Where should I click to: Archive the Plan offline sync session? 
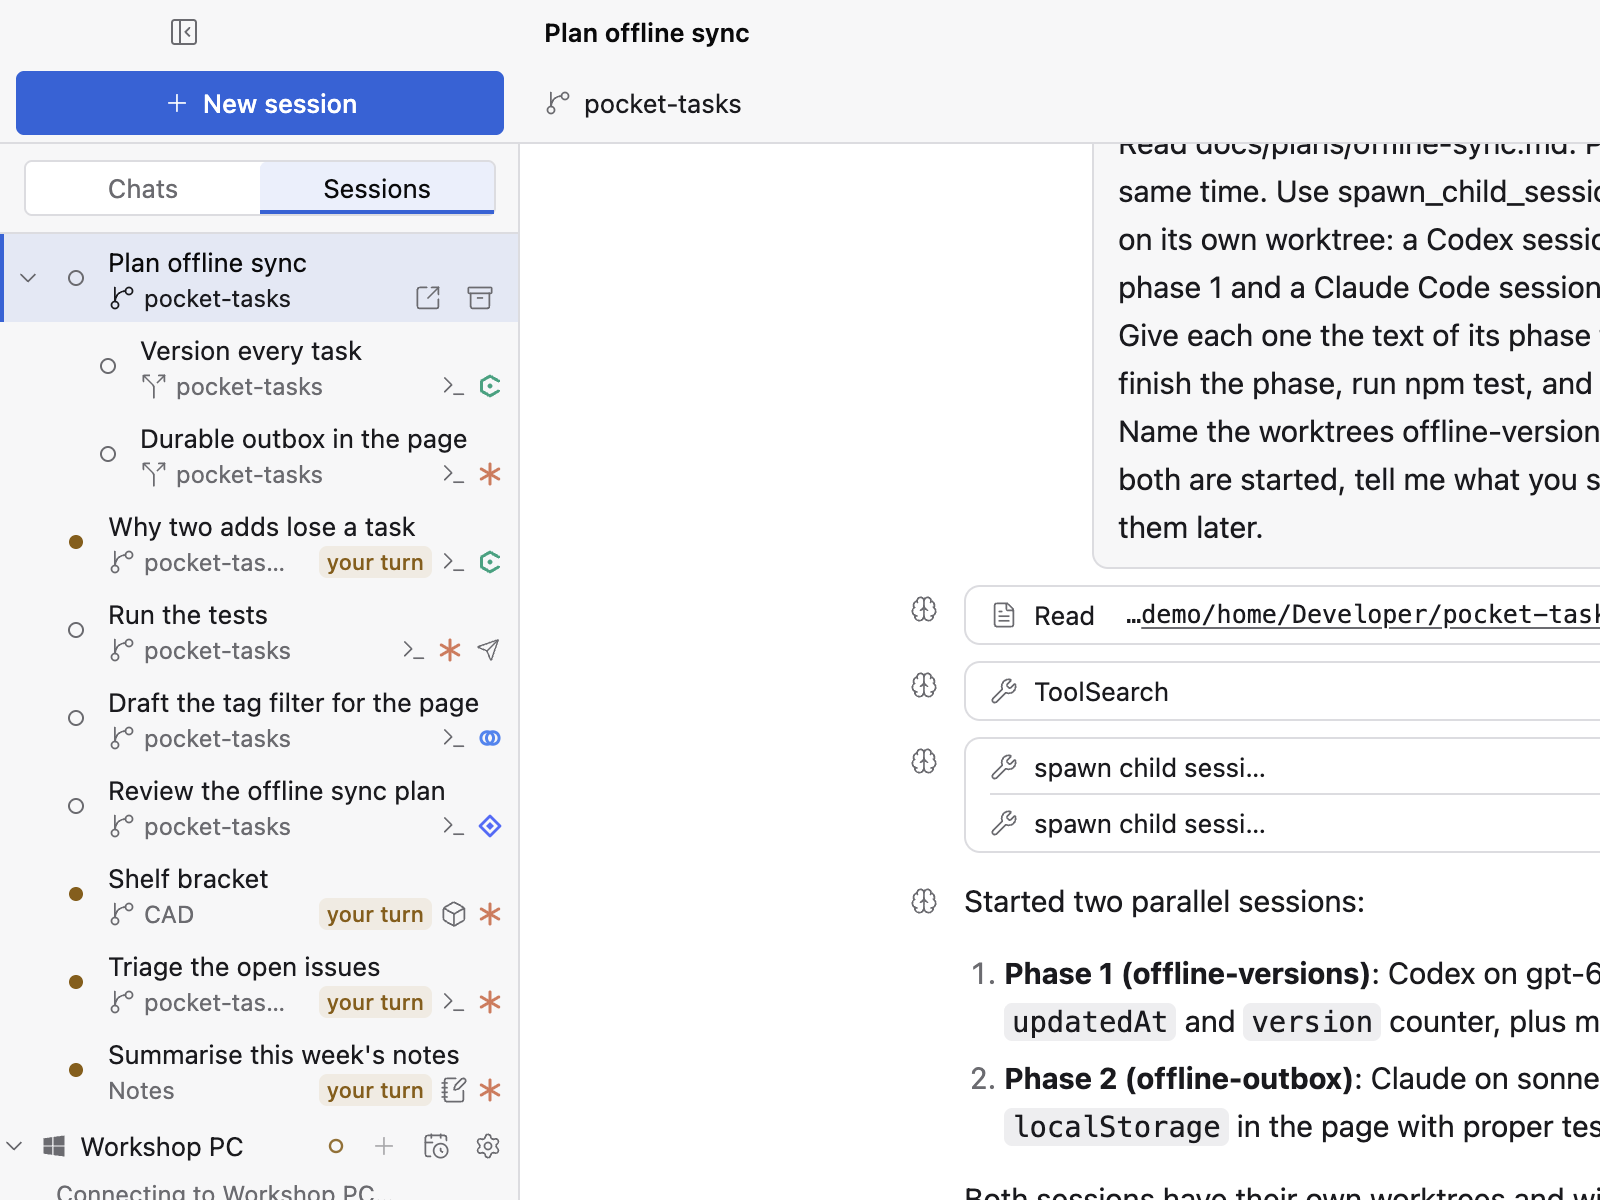point(480,298)
